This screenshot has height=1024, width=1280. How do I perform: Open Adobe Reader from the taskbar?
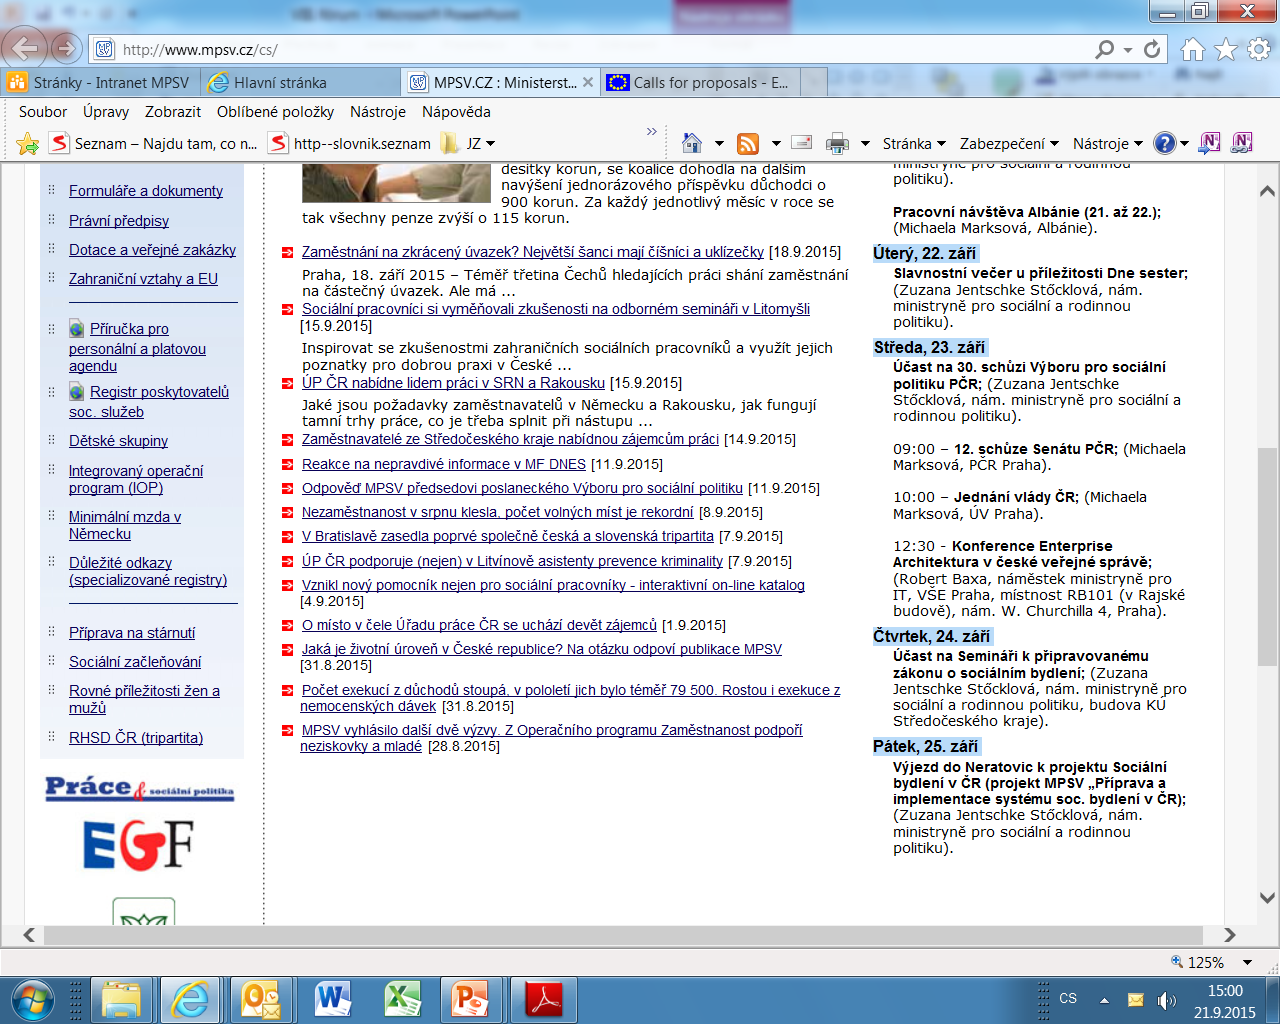click(x=545, y=999)
